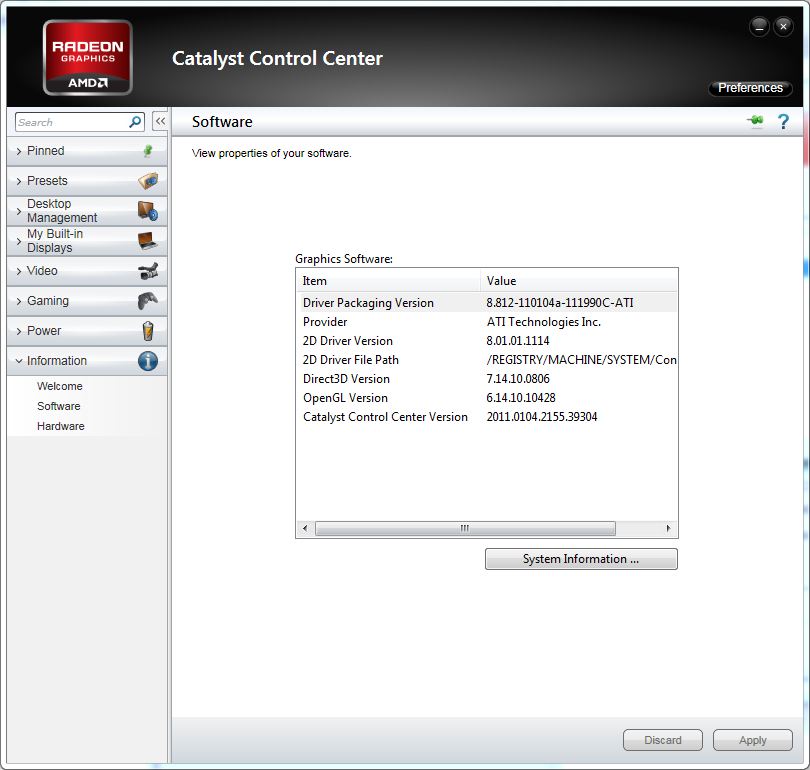Click value ATI Technologies Inc.

(x=543, y=322)
